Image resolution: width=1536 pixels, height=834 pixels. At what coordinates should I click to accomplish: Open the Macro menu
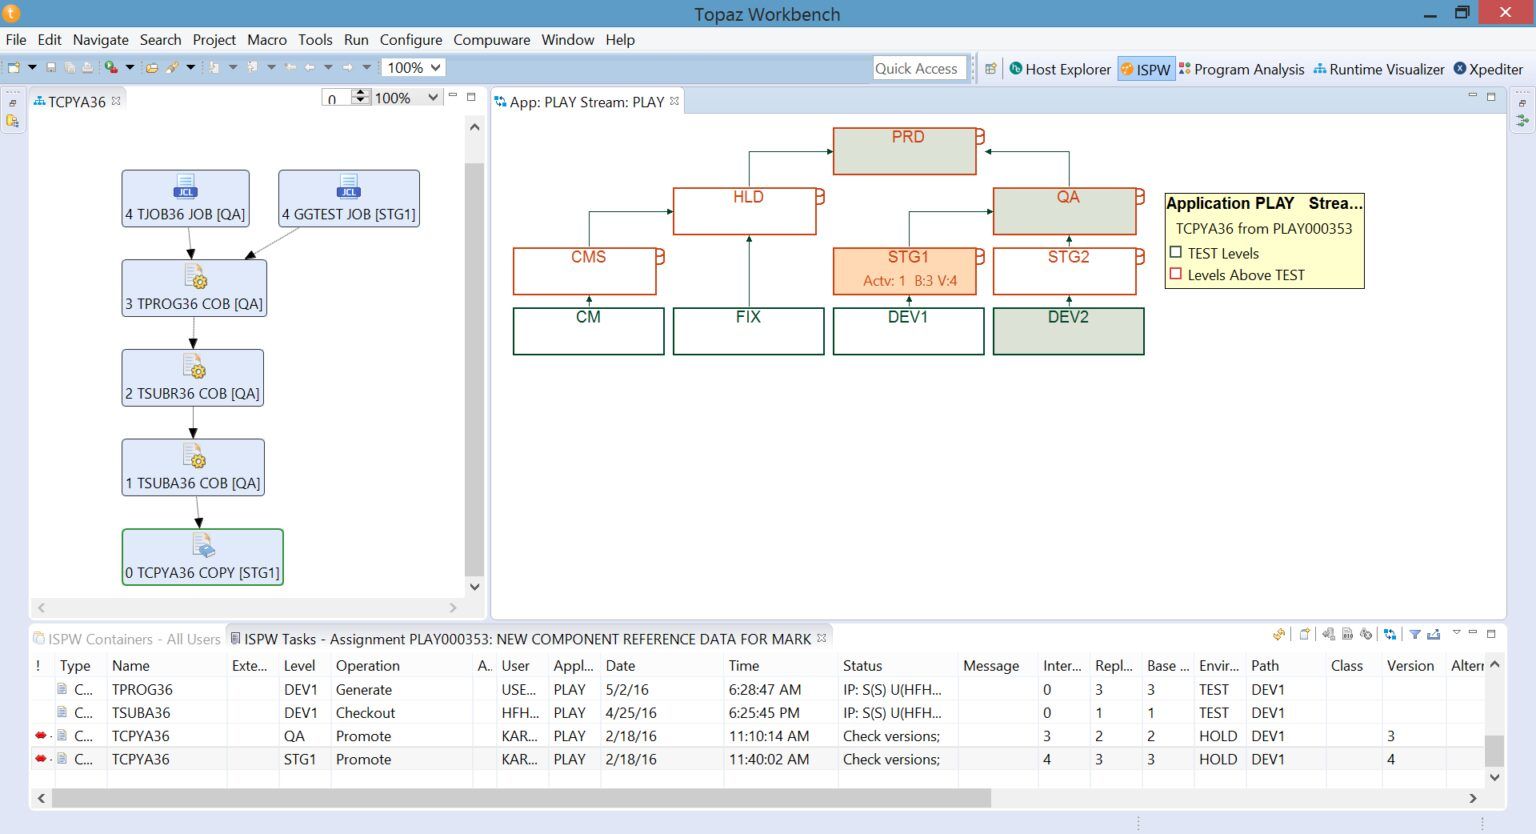[266, 40]
